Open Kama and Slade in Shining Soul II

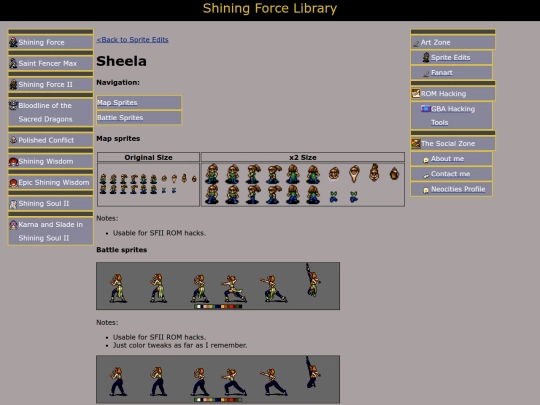[x=51, y=231]
